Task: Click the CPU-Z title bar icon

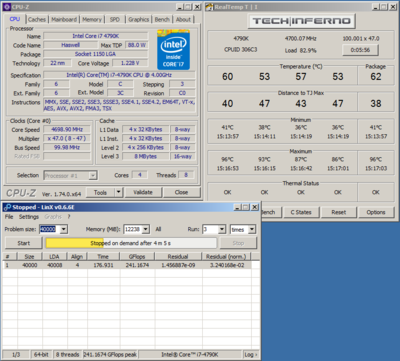Action: (x=7, y=7)
